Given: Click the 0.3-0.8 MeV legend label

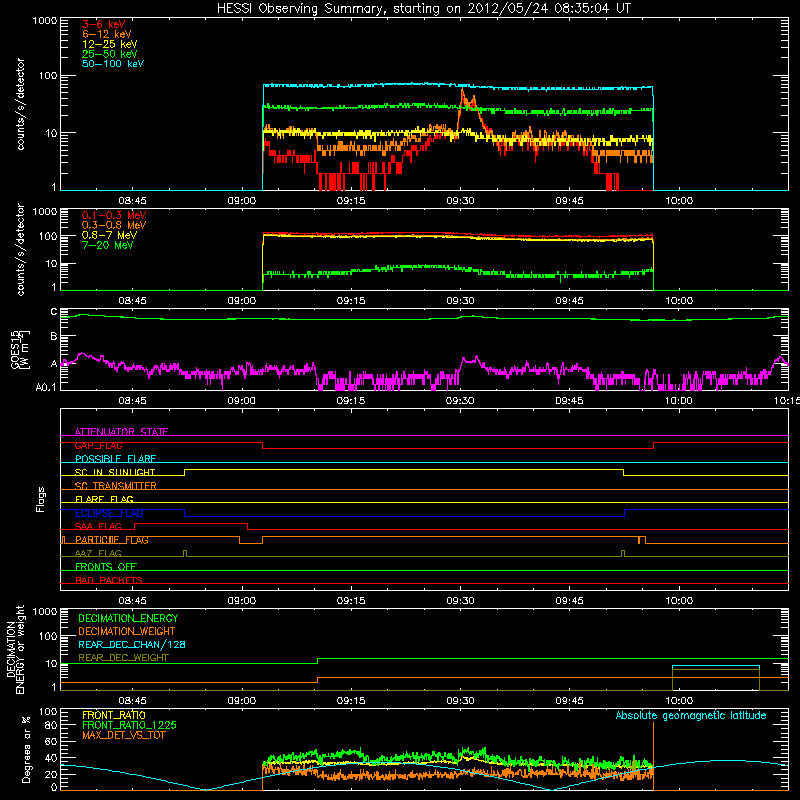Looking at the screenshot, I should click(114, 225).
